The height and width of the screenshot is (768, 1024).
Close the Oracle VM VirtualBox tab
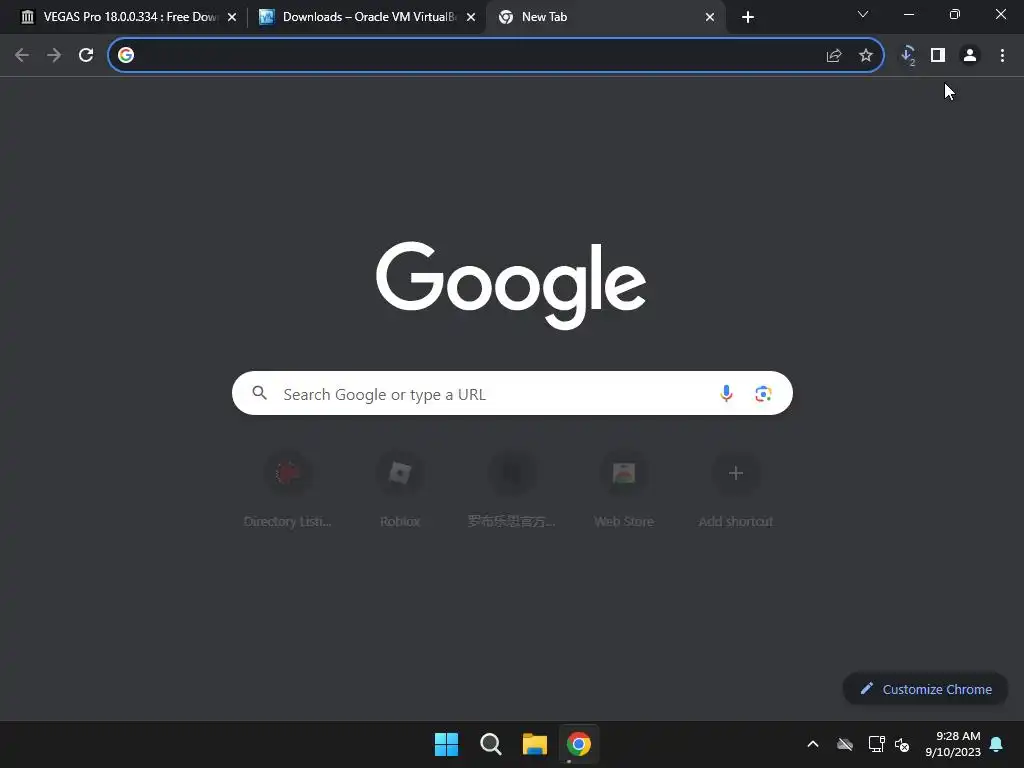[x=471, y=17]
